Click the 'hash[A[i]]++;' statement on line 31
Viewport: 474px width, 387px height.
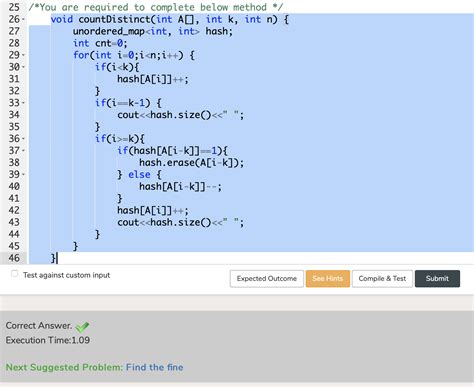[x=153, y=79]
